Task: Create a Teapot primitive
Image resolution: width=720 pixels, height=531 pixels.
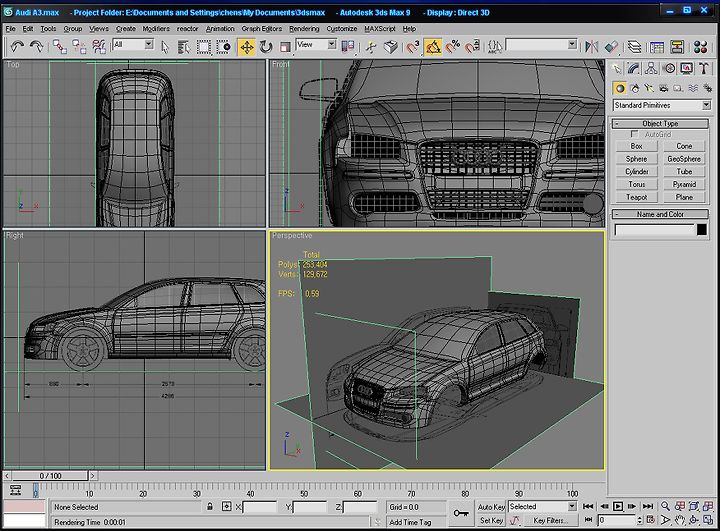Action: tap(636, 197)
